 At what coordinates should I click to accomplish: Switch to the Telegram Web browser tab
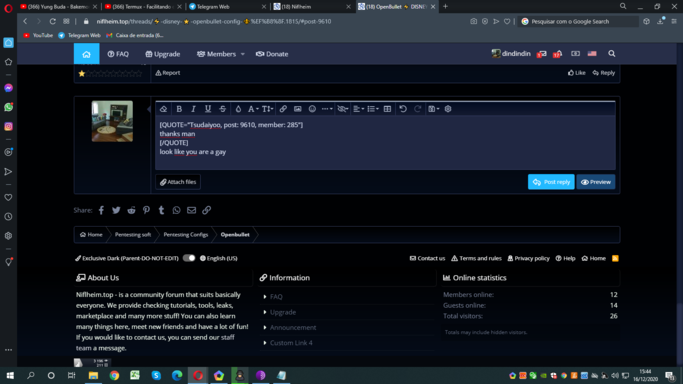tap(227, 7)
